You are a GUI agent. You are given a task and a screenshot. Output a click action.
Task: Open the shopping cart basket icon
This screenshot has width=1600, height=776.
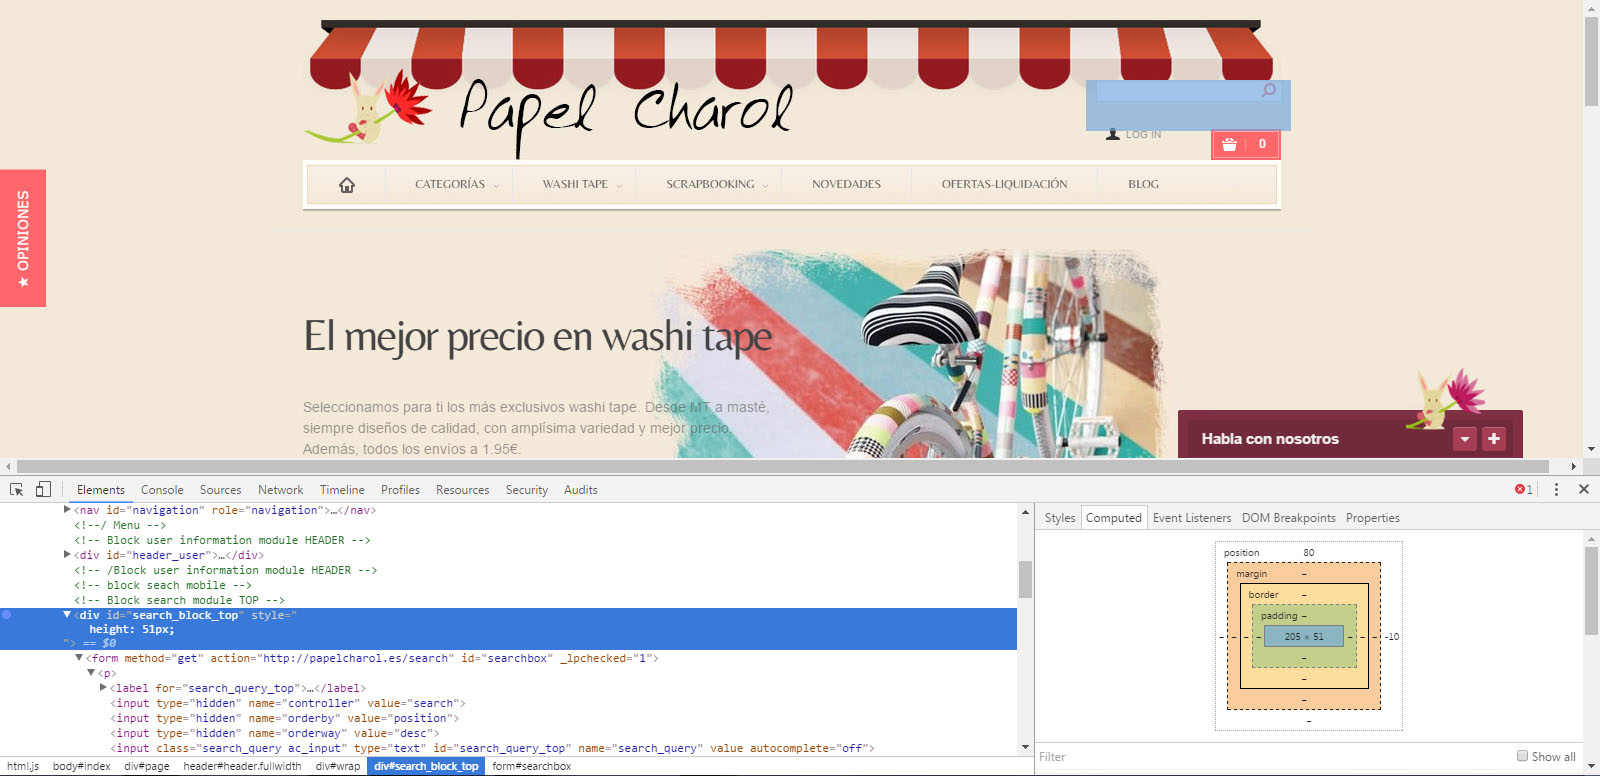click(x=1229, y=144)
